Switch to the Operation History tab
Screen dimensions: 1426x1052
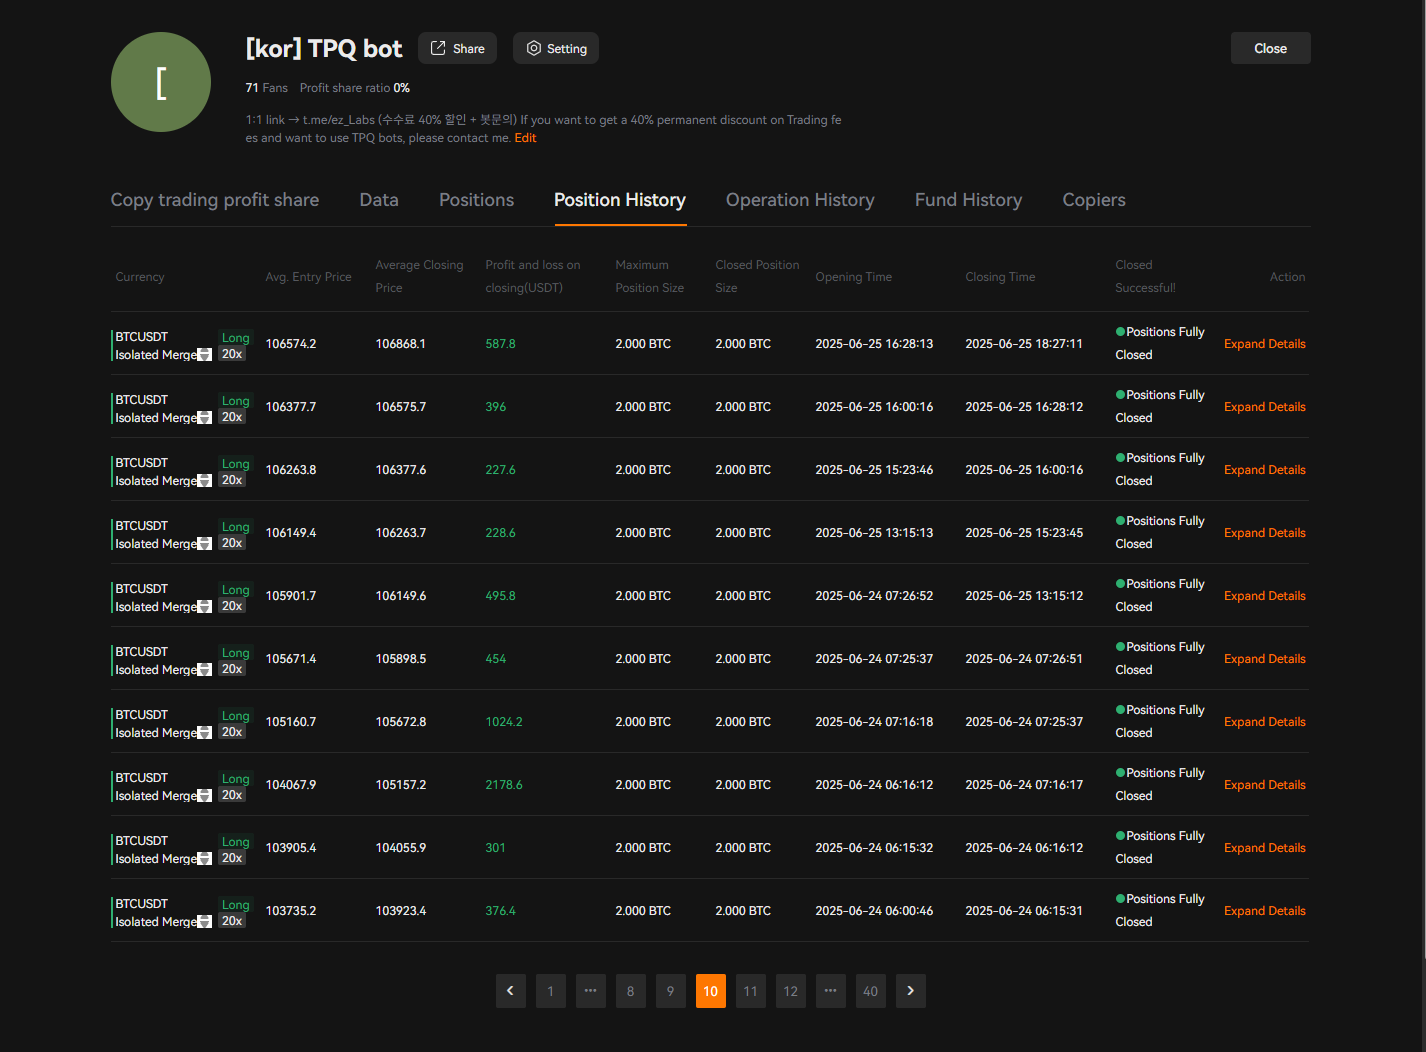click(x=799, y=200)
